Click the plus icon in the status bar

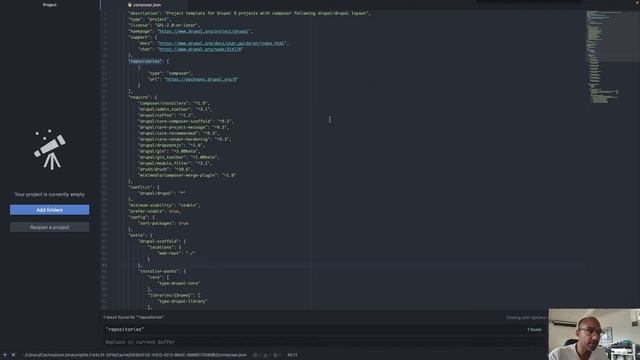[x=5, y=355]
